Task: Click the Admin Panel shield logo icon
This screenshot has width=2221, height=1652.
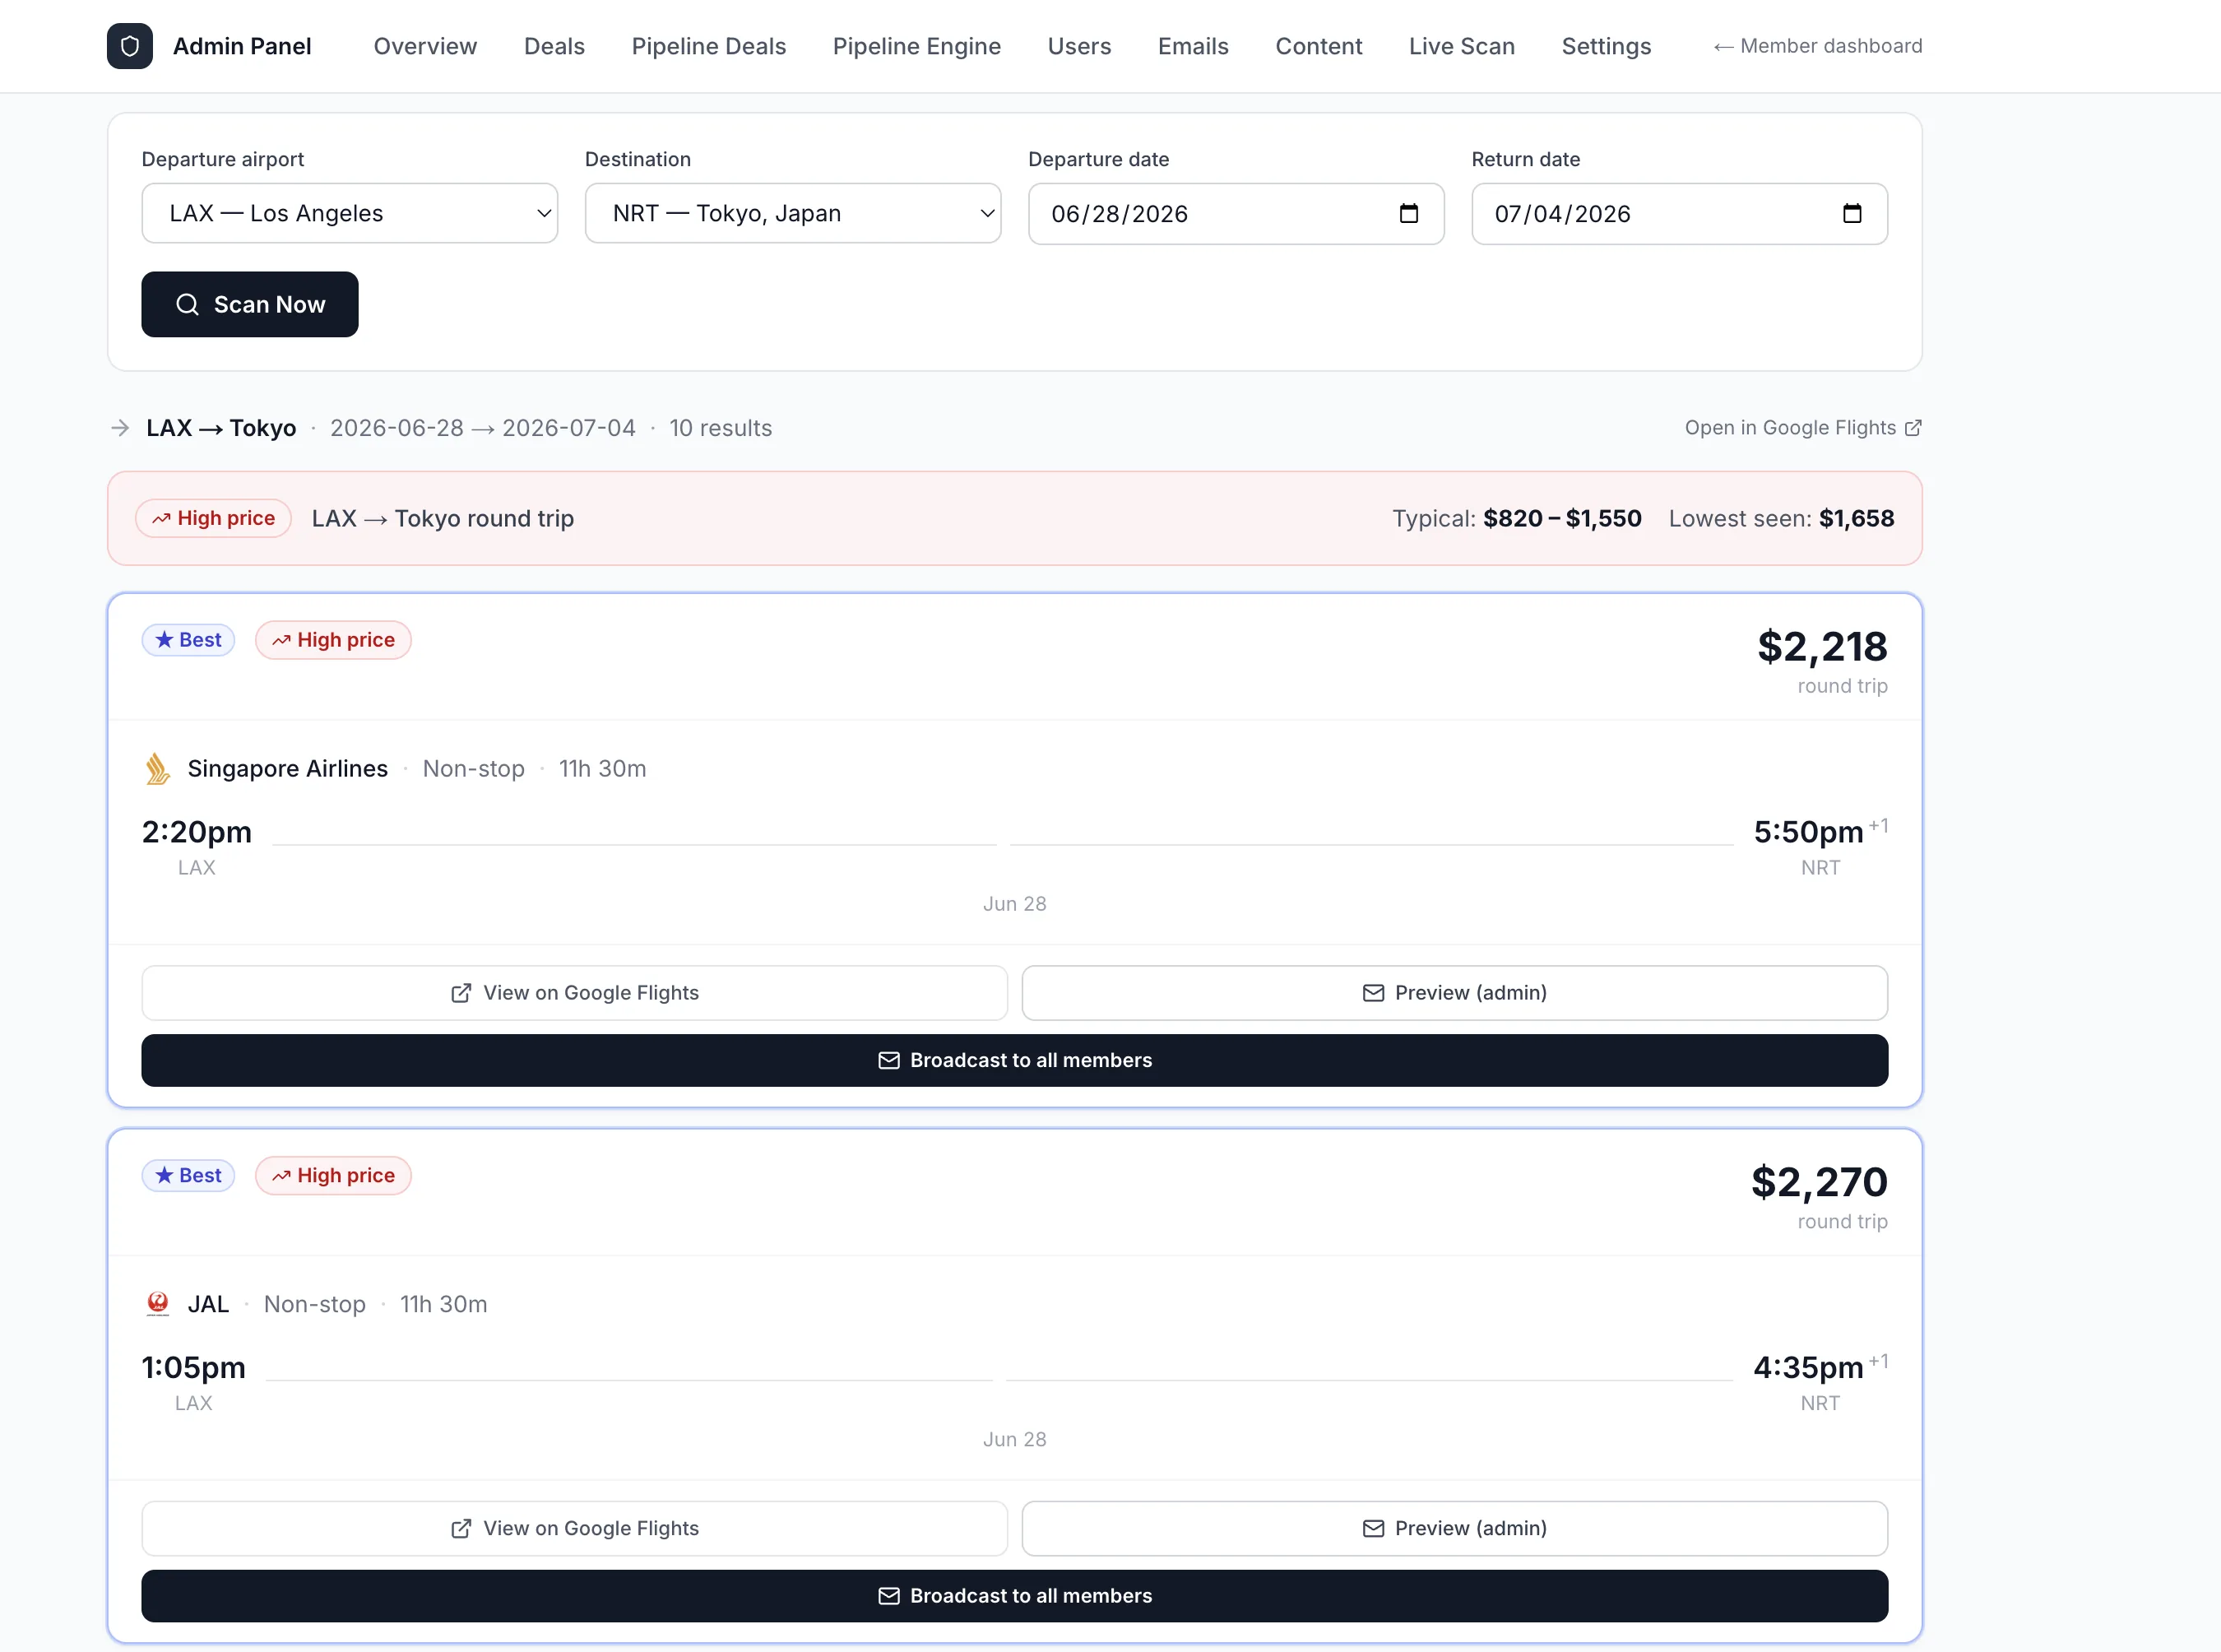Action: (130, 46)
